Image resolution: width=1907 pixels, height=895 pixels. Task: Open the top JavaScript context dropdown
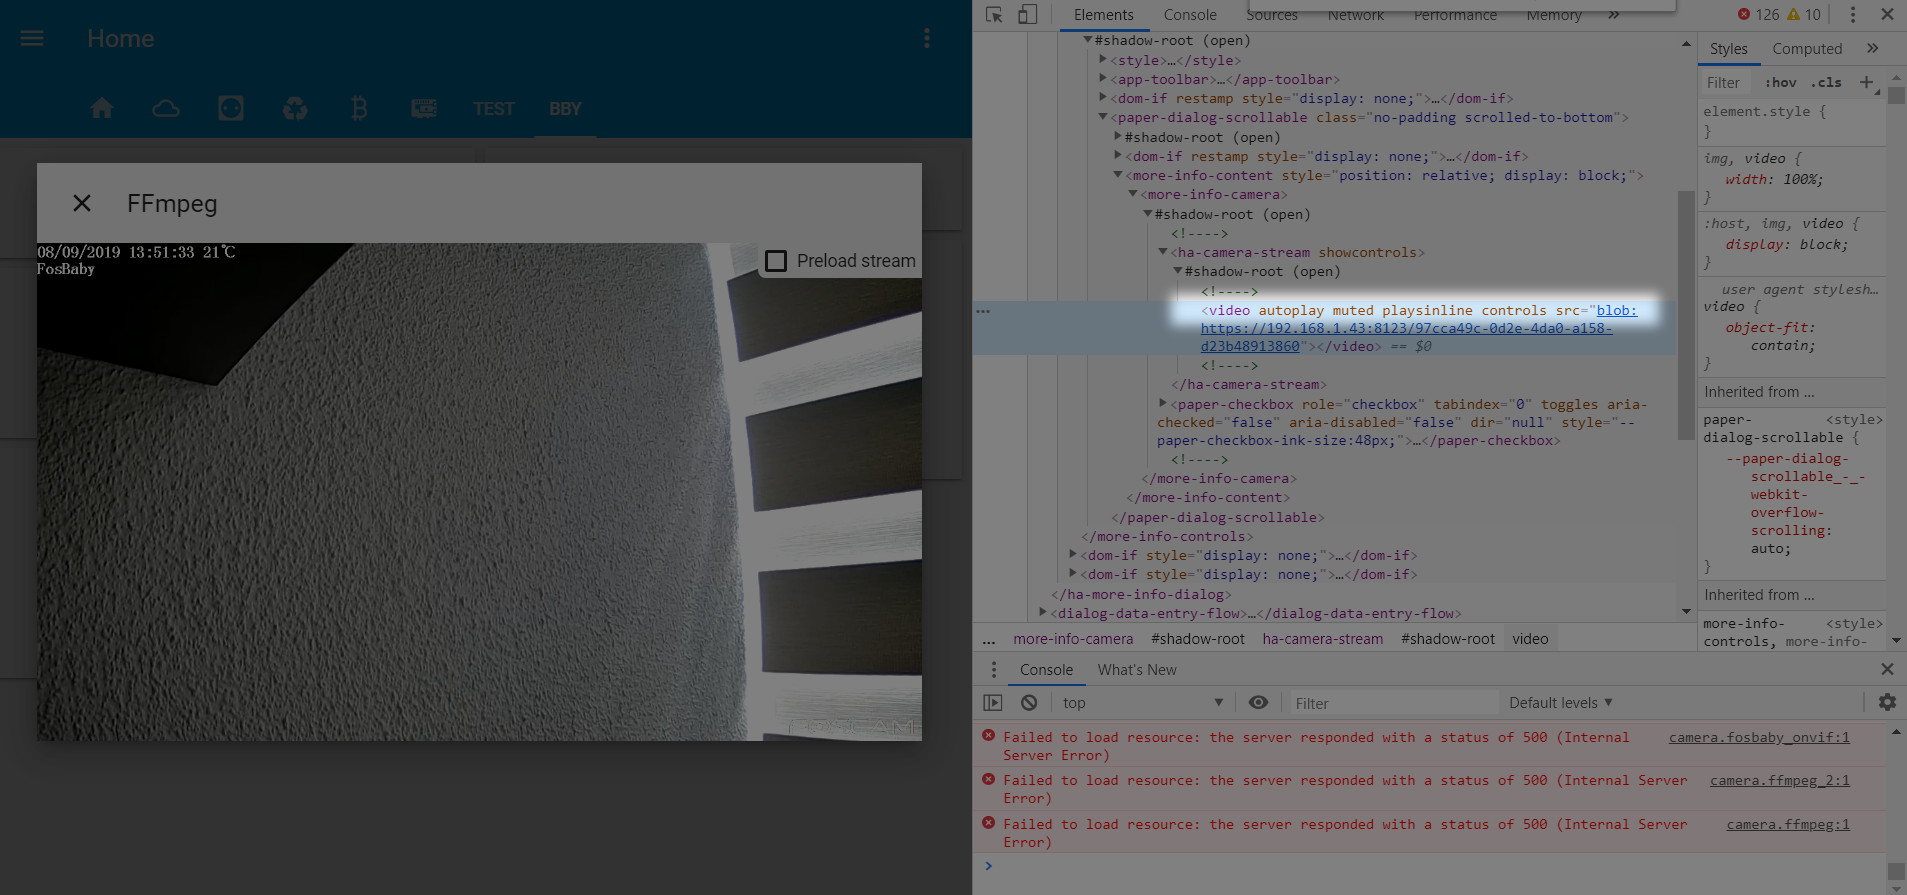(x=1142, y=703)
